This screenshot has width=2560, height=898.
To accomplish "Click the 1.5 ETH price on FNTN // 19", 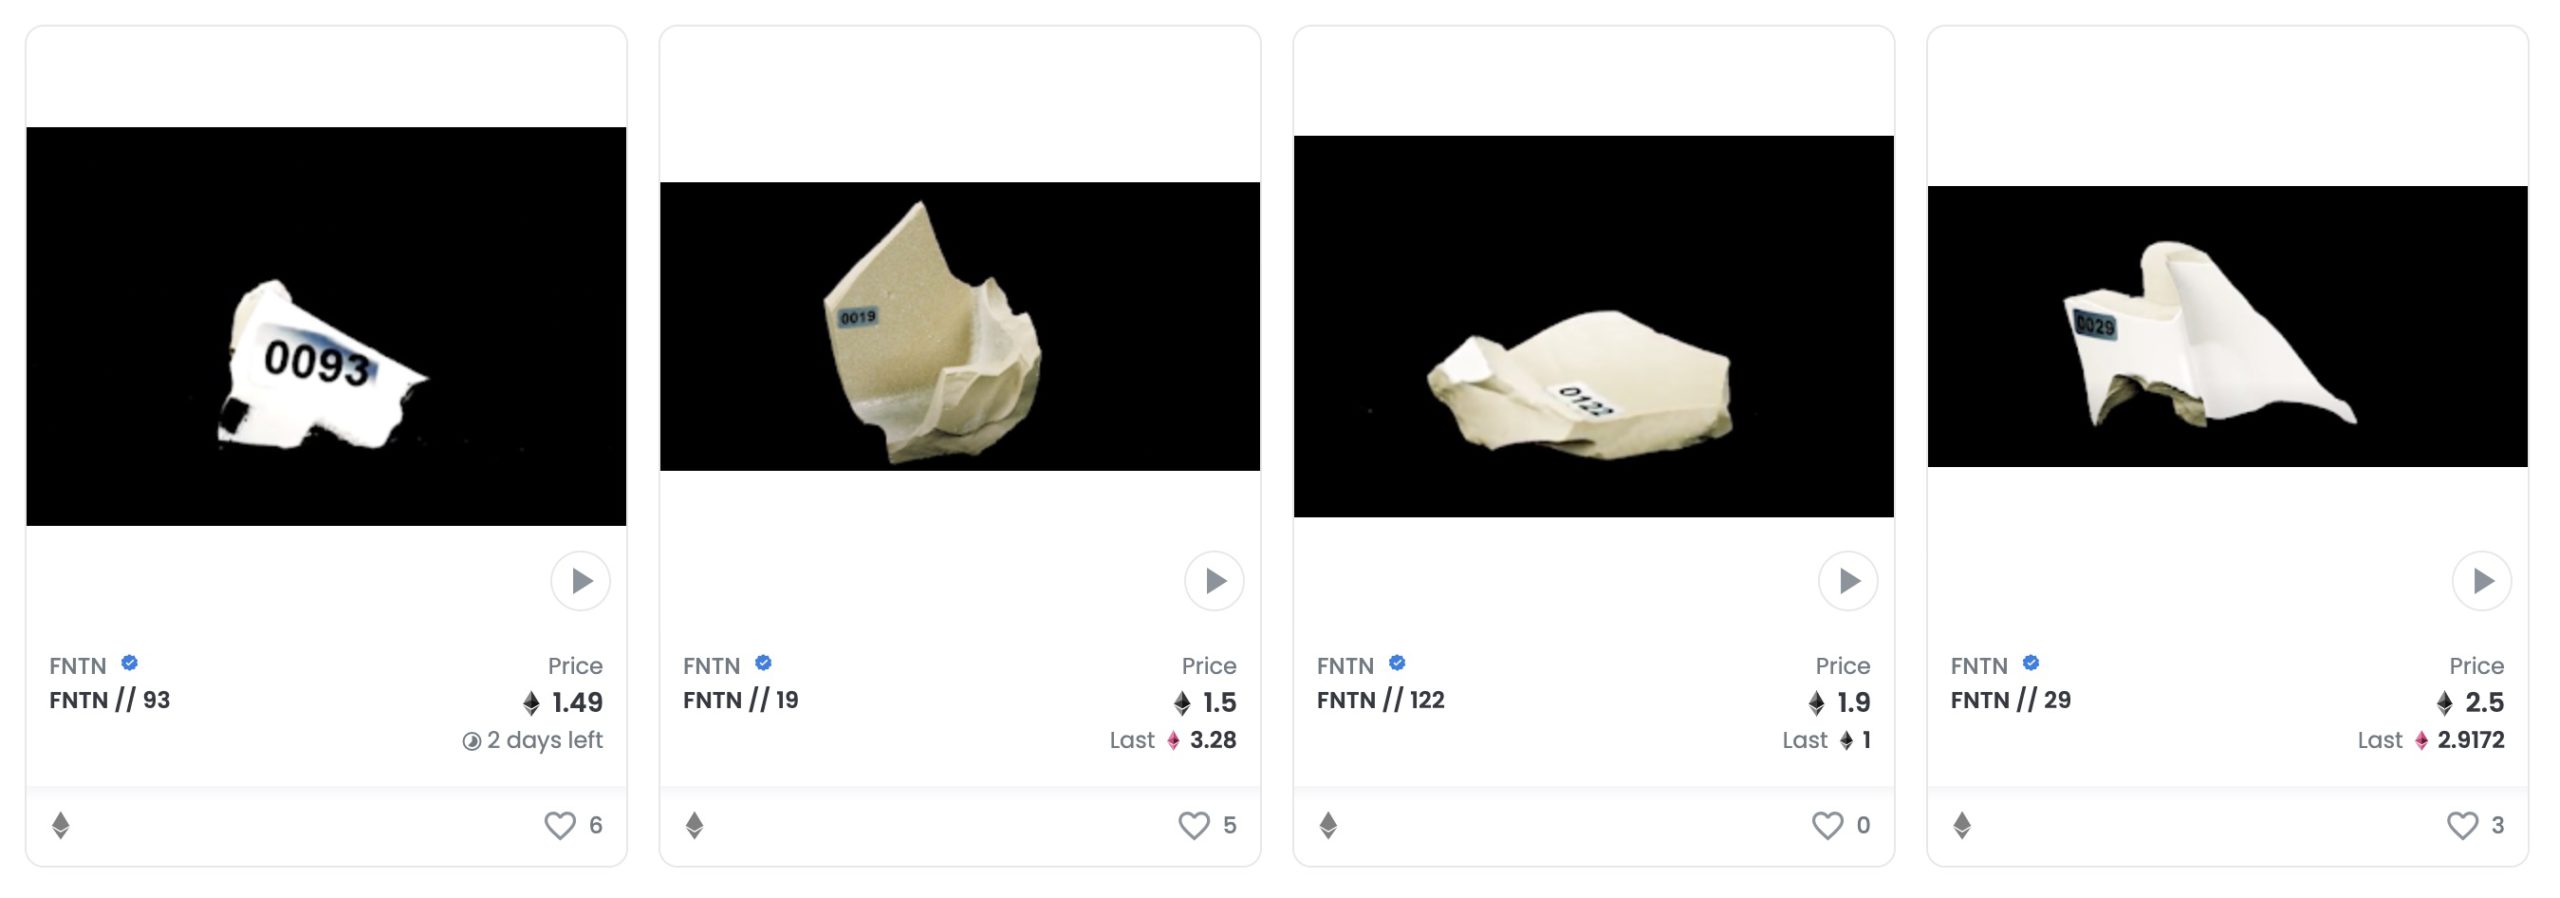I will coord(1206,703).
